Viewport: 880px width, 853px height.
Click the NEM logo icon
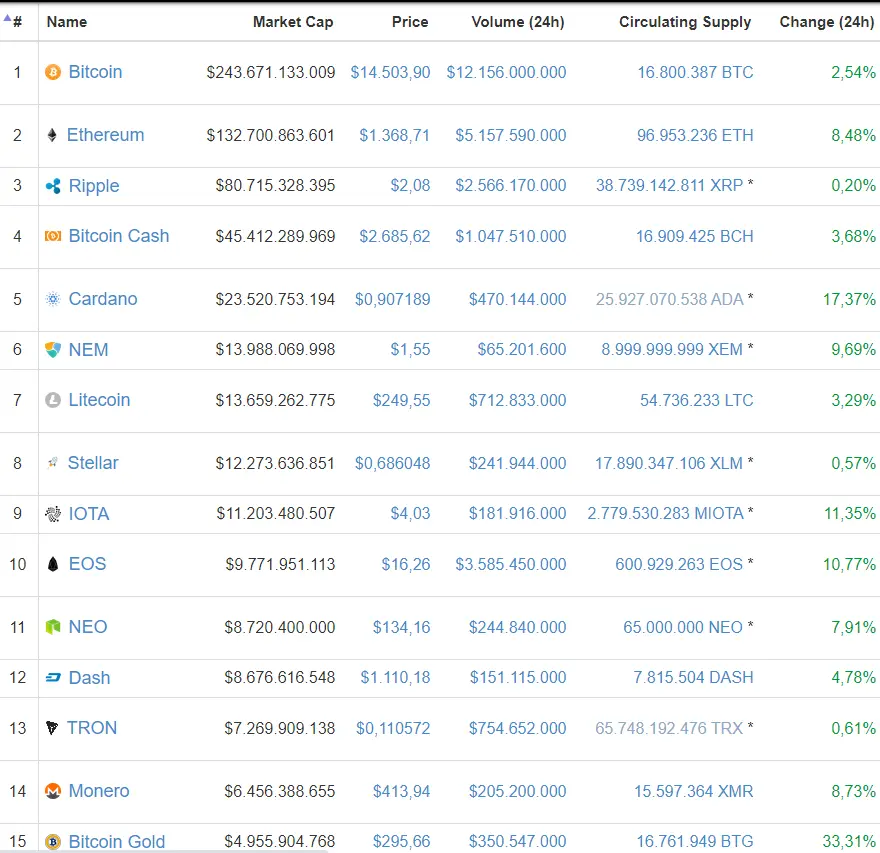(53, 350)
